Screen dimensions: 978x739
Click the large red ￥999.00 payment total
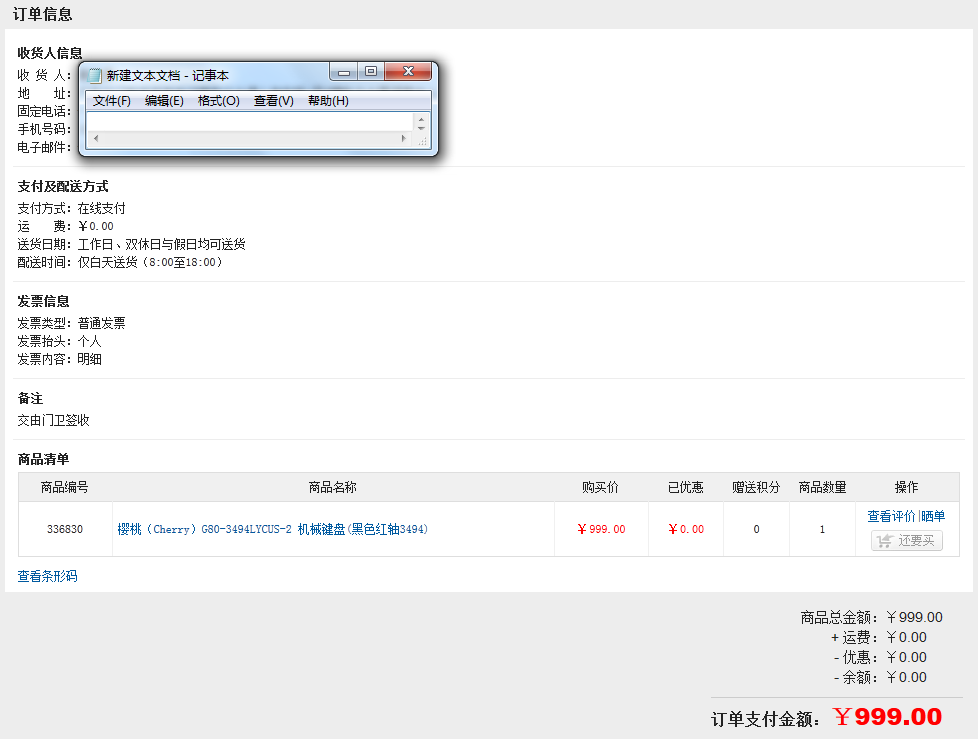(x=888, y=717)
